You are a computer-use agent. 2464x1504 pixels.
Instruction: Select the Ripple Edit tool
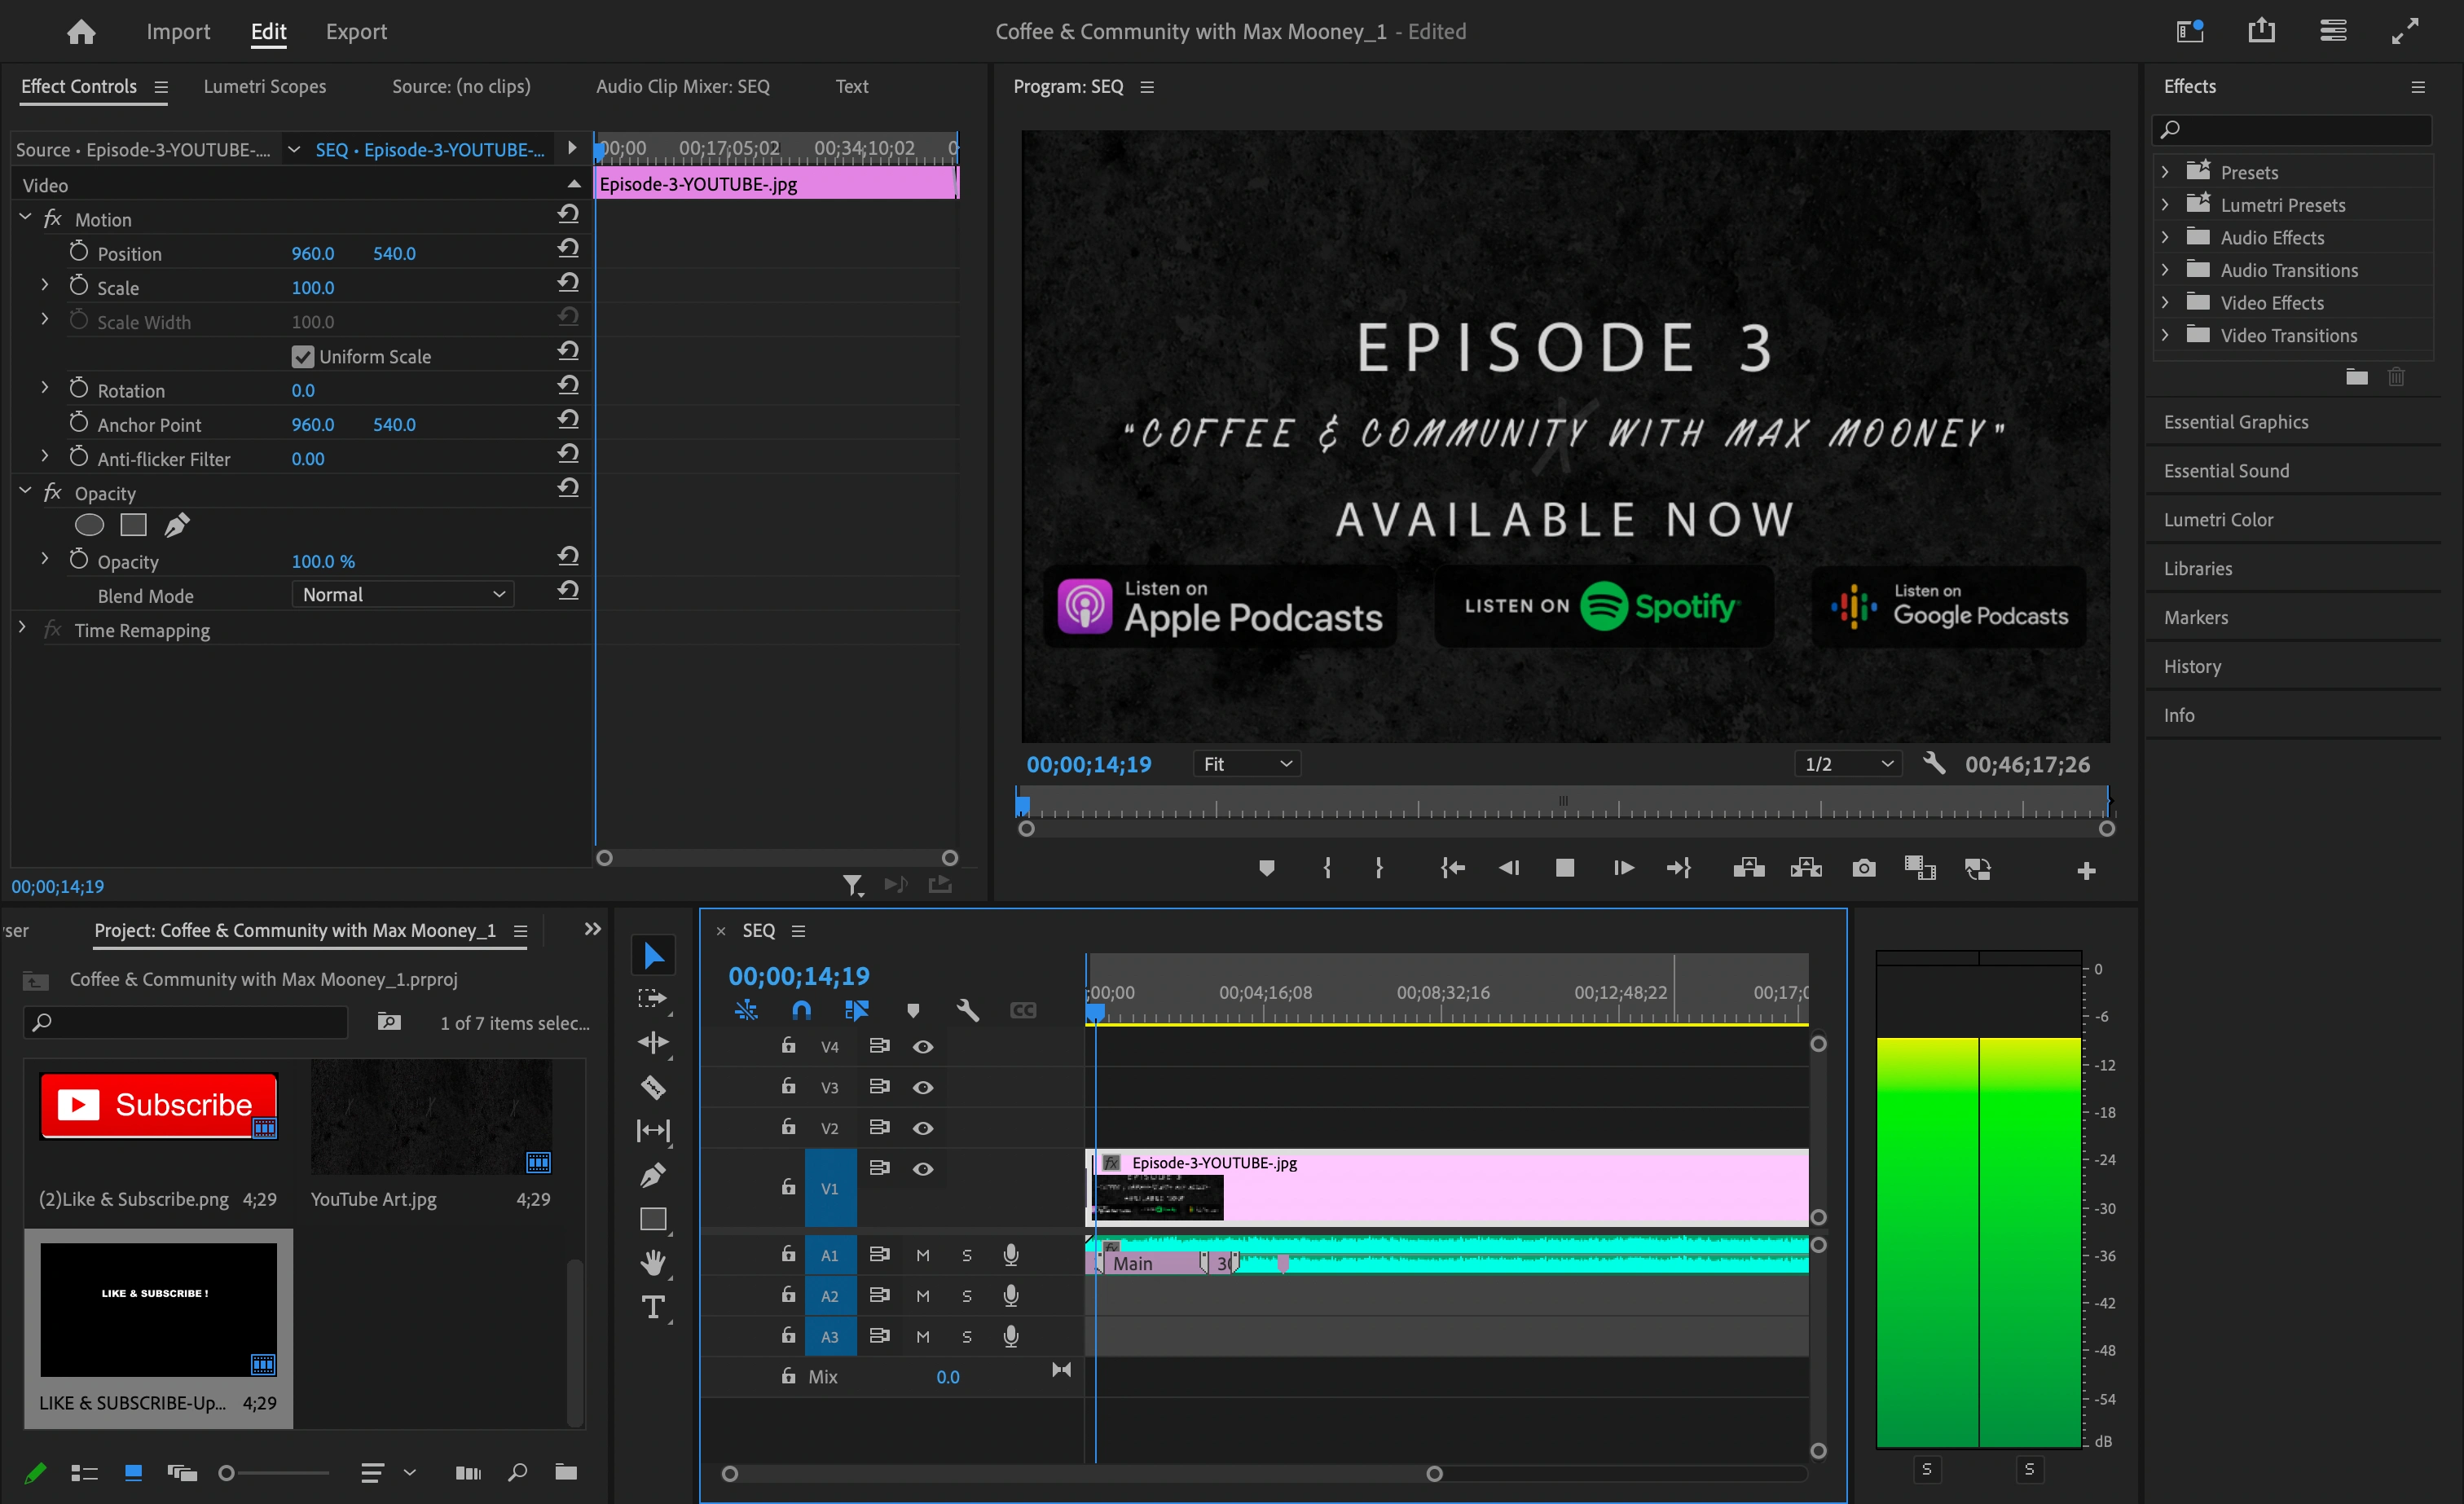pos(653,1043)
